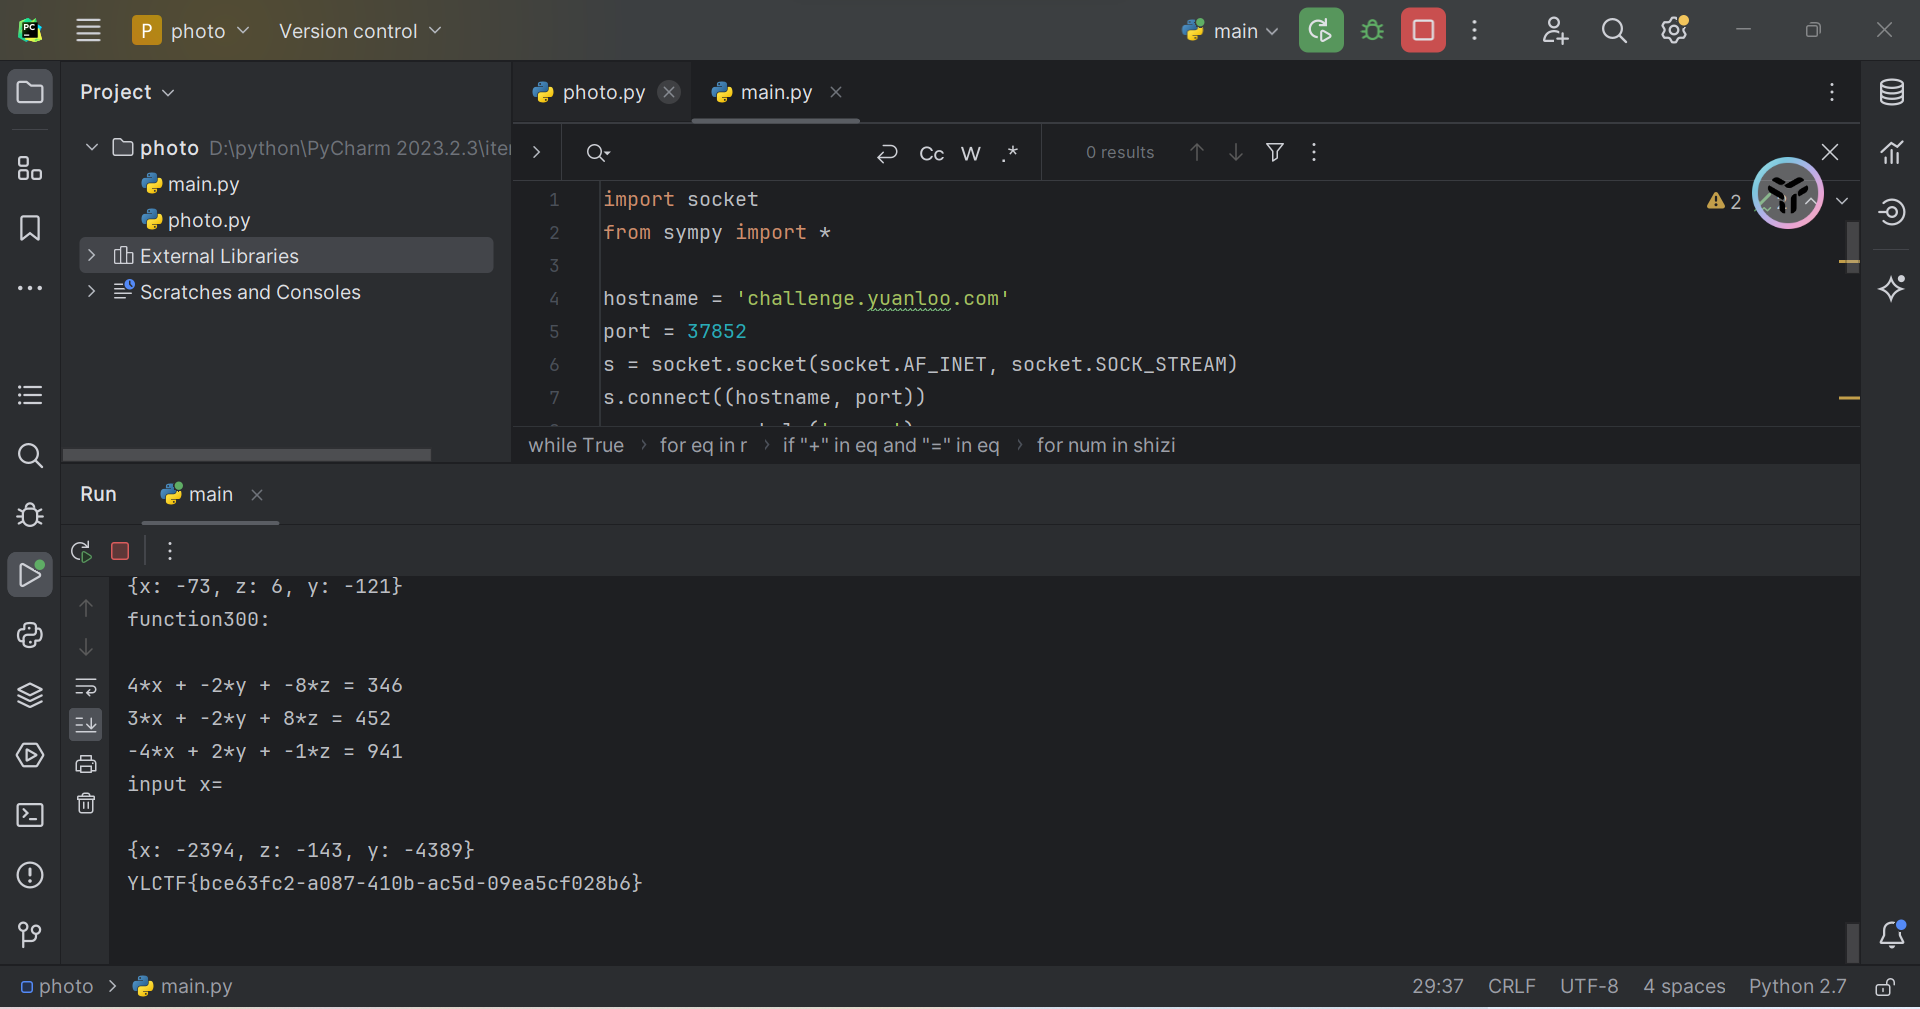Open the Structure tool window
Image resolution: width=1920 pixels, height=1009 pixels.
click(30, 168)
